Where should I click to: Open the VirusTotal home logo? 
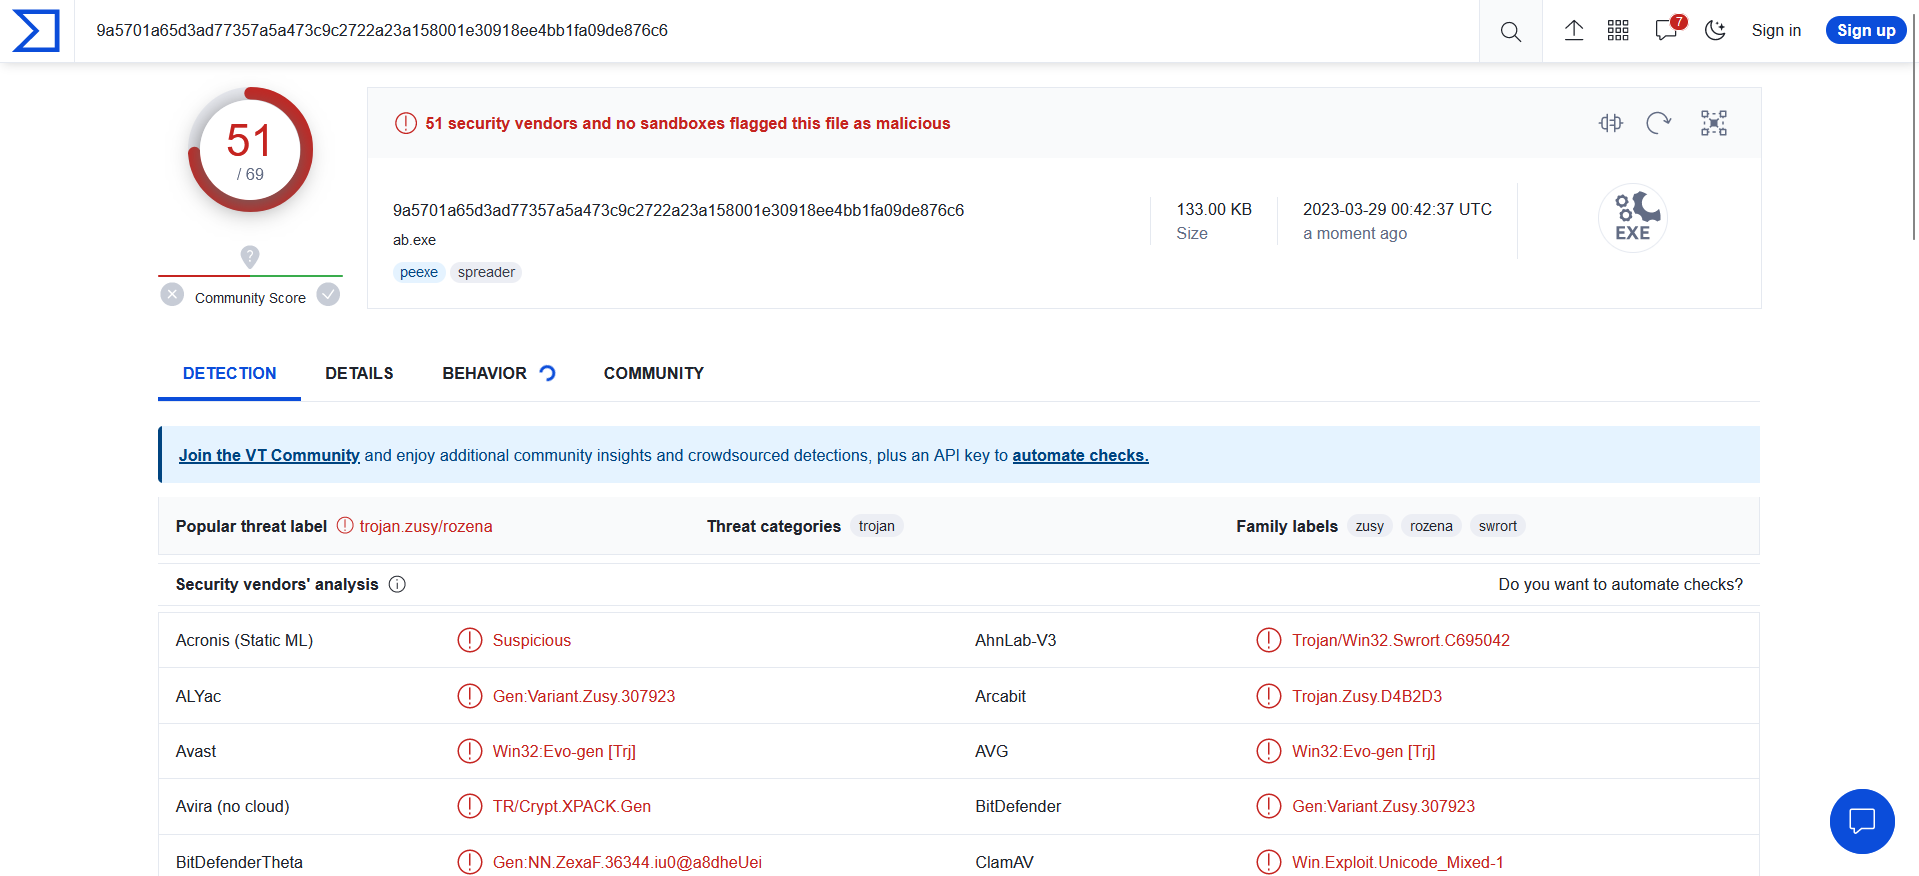(36, 31)
